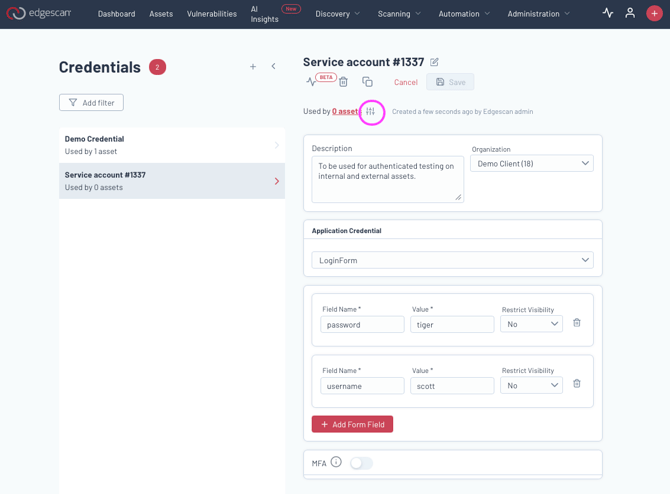Screen dimensions: 670x494
Task: Open the user profile icon in top bar
Action: [630, 13]
